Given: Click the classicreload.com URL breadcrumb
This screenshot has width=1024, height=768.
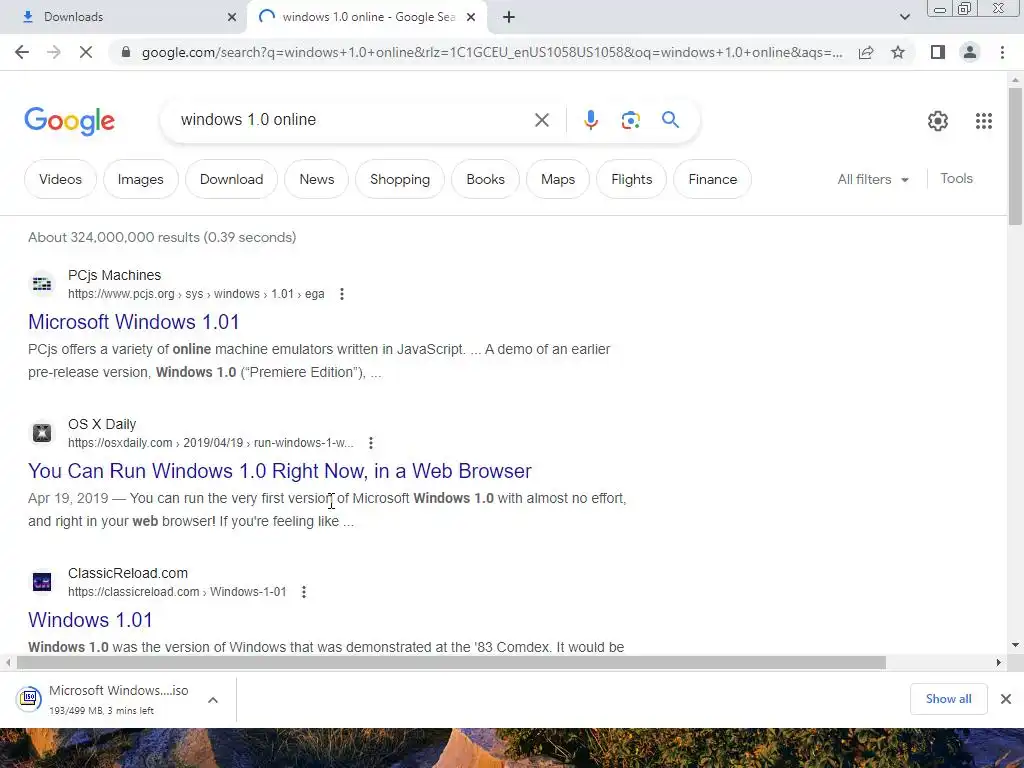Looking at the screenshot, I should point(177,592).
